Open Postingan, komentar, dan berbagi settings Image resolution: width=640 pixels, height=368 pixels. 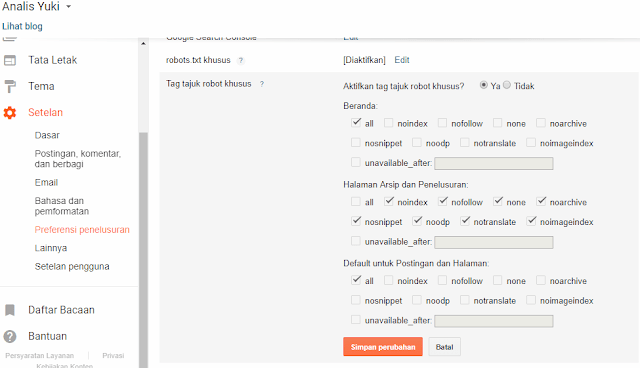tap(78, 159)
